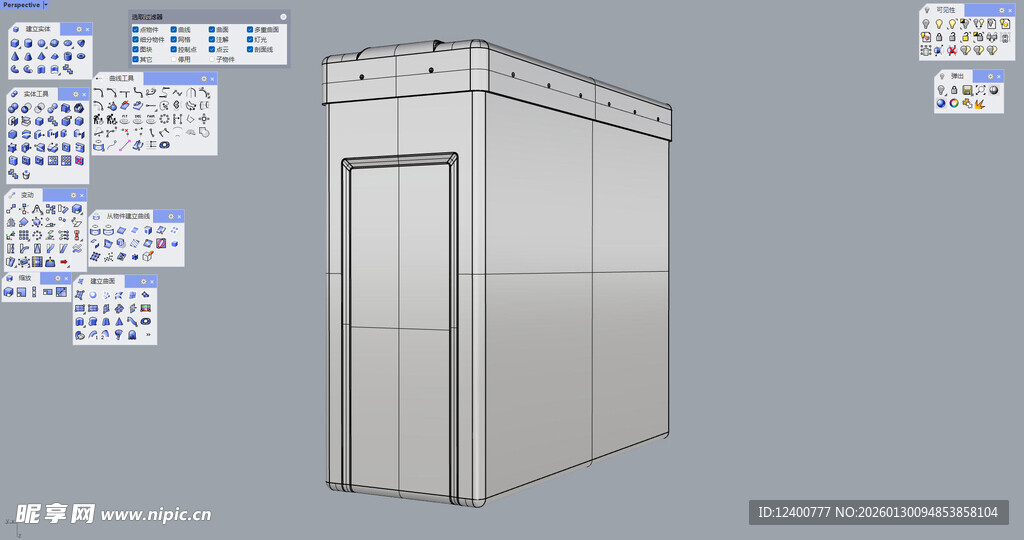Open gear options for 曲线工具 panel

(202, 78)
